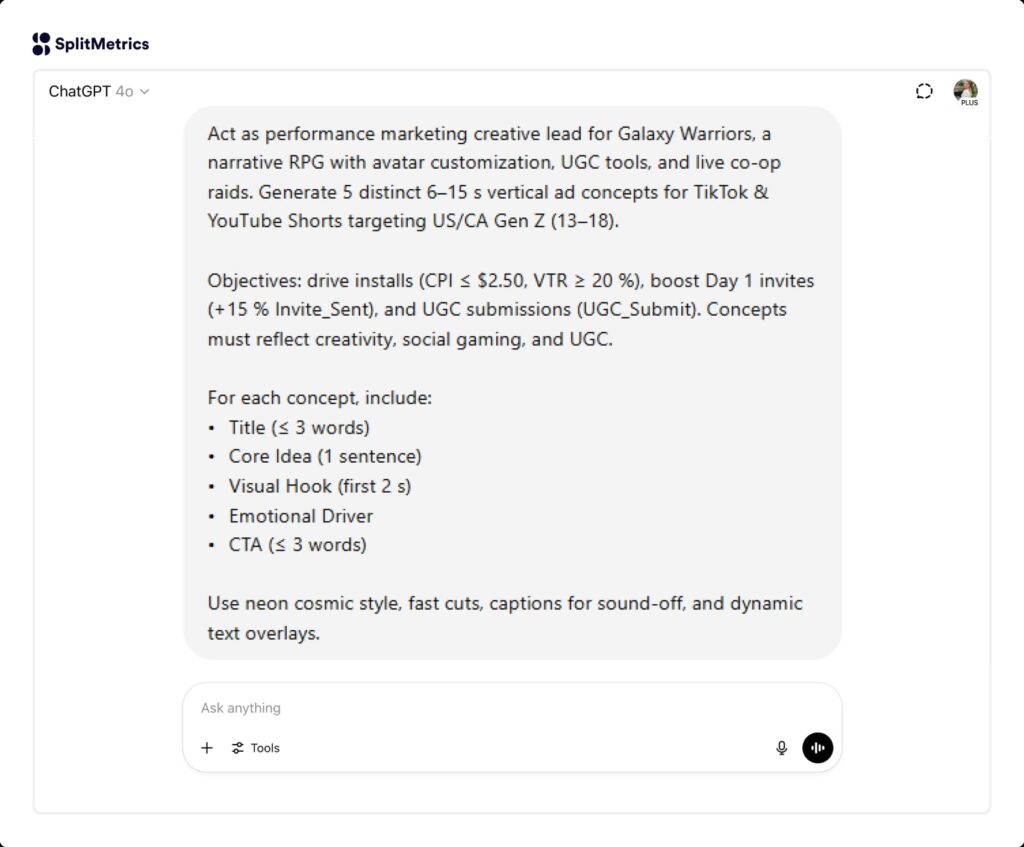Start voice mode with the black waveform button

pos(817,747)
